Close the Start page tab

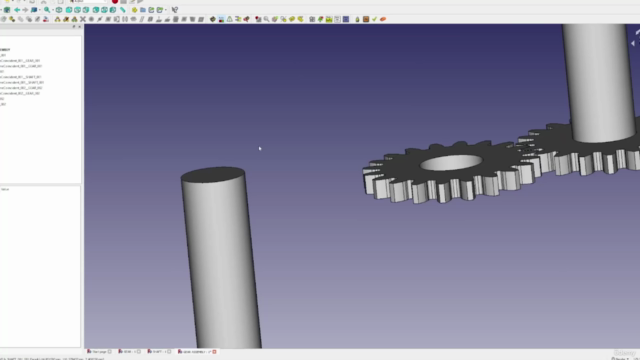(110, 351)
